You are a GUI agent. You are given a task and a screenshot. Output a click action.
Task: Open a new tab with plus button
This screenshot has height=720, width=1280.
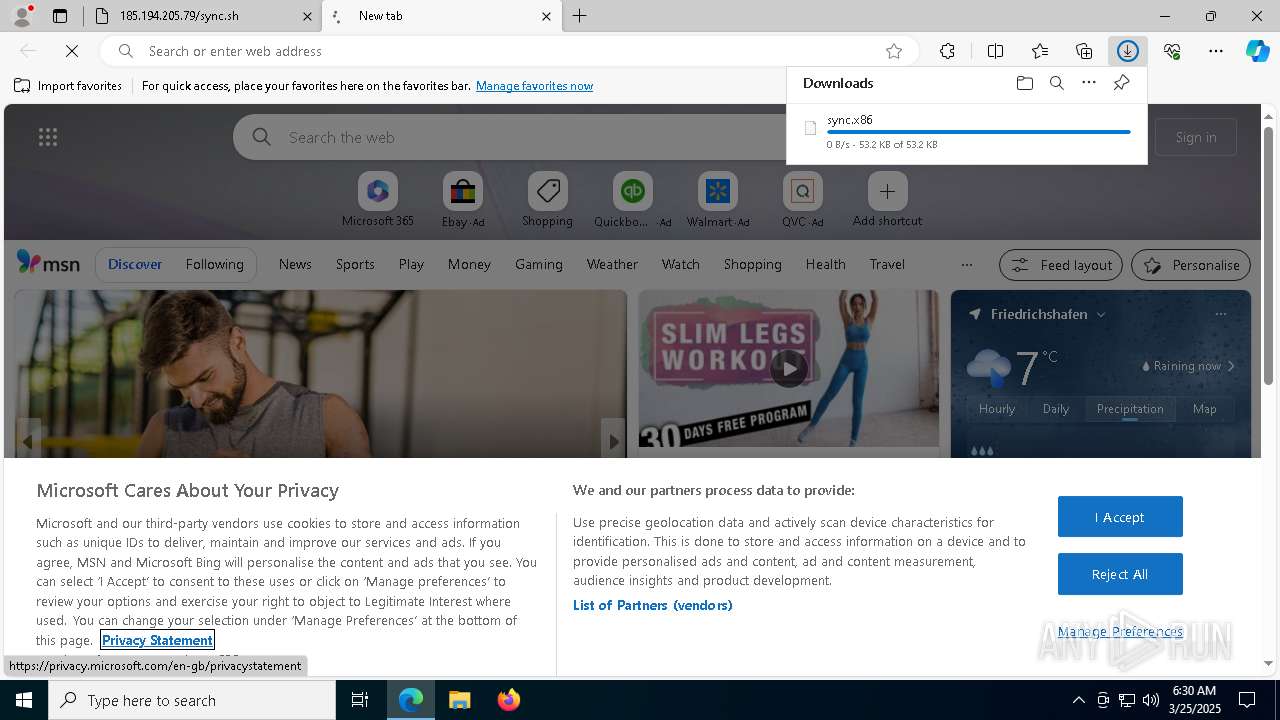580,16
